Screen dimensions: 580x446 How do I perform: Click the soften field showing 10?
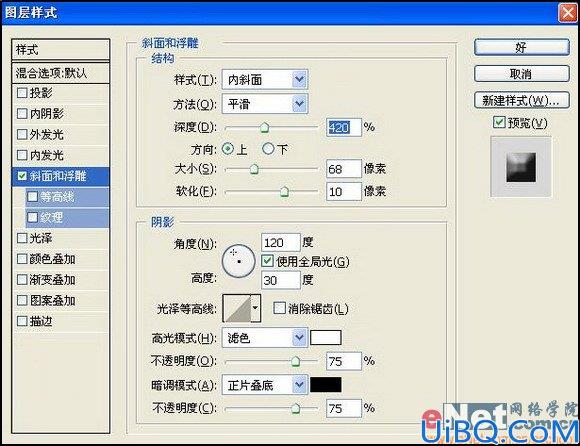click(344, 192)
